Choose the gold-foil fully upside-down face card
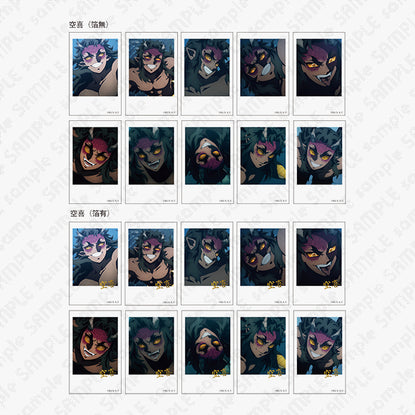415x415 pixels. [207, 352]
